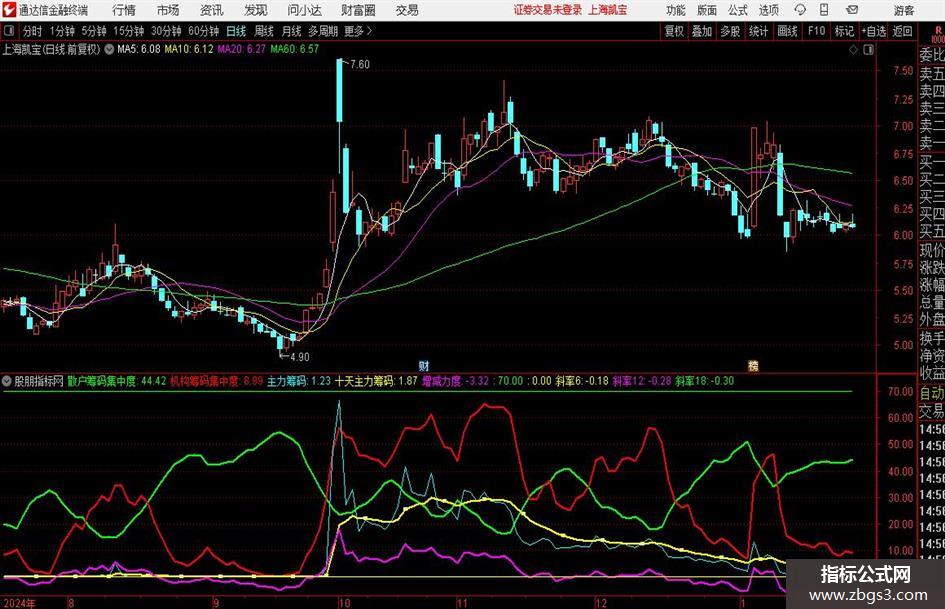Switch to 1分钟 period

(62, 31)
